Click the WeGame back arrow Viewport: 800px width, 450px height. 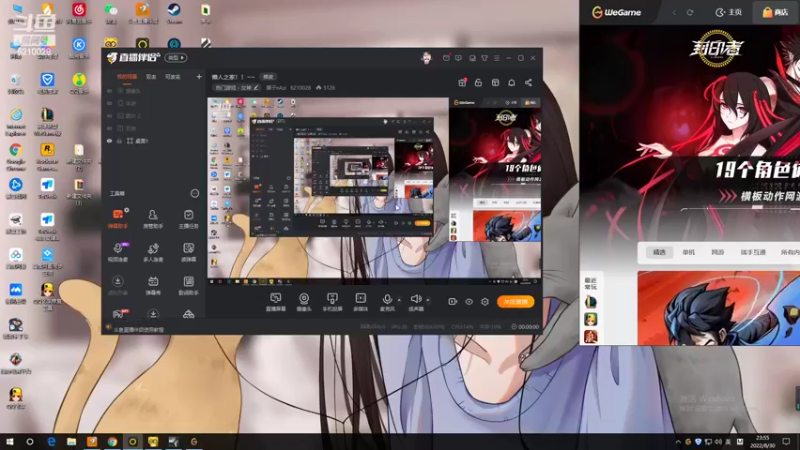[674, 12]
